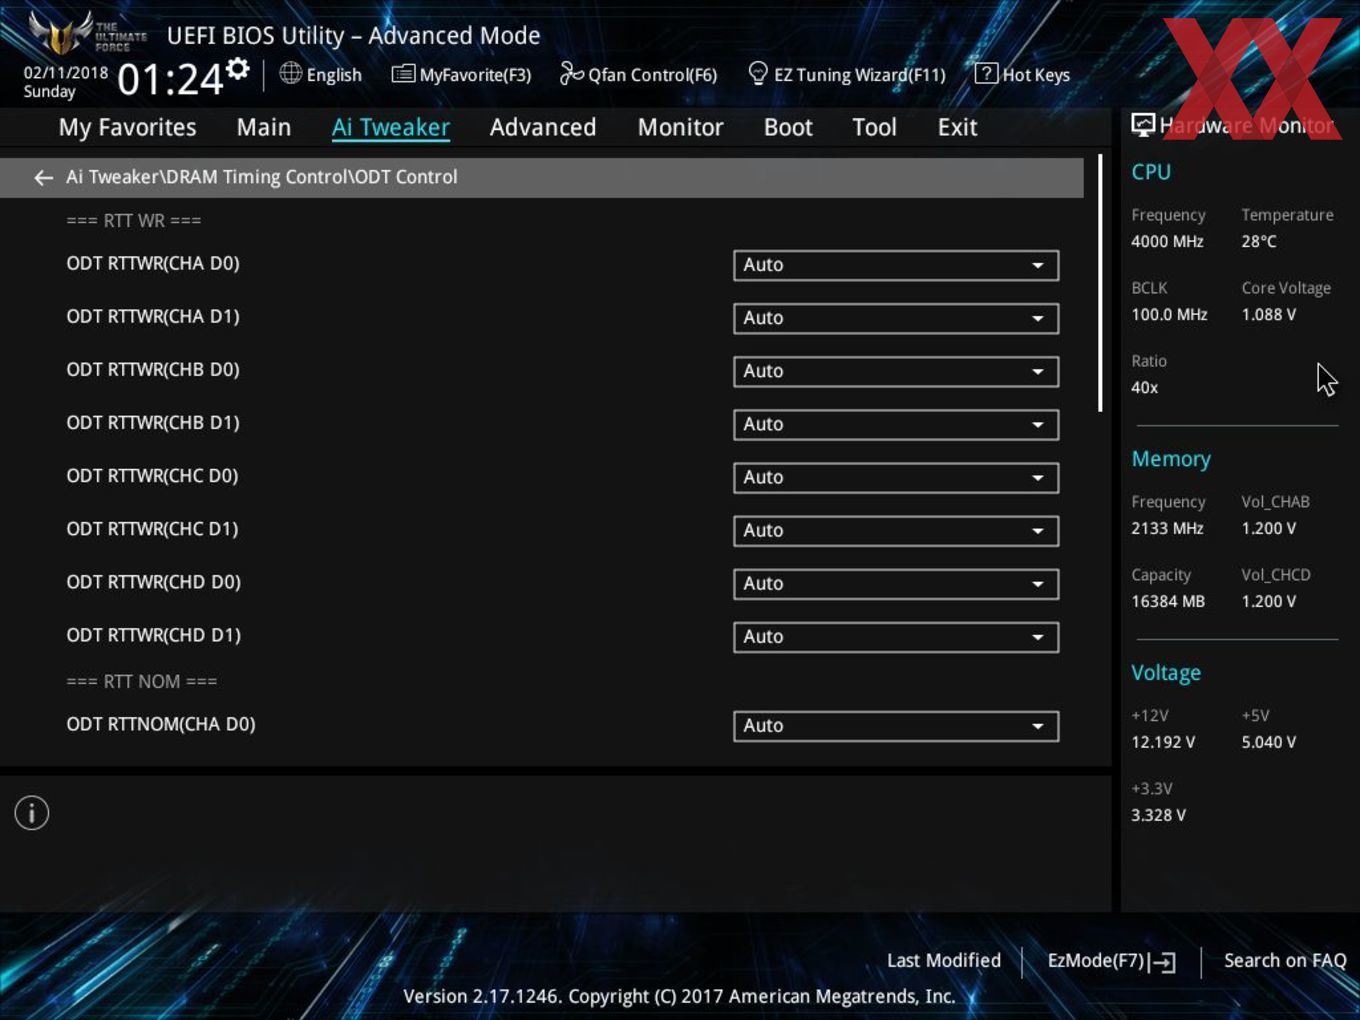Click the English language button
This screenshot has height=1020, width=1360.
(321, 74)
